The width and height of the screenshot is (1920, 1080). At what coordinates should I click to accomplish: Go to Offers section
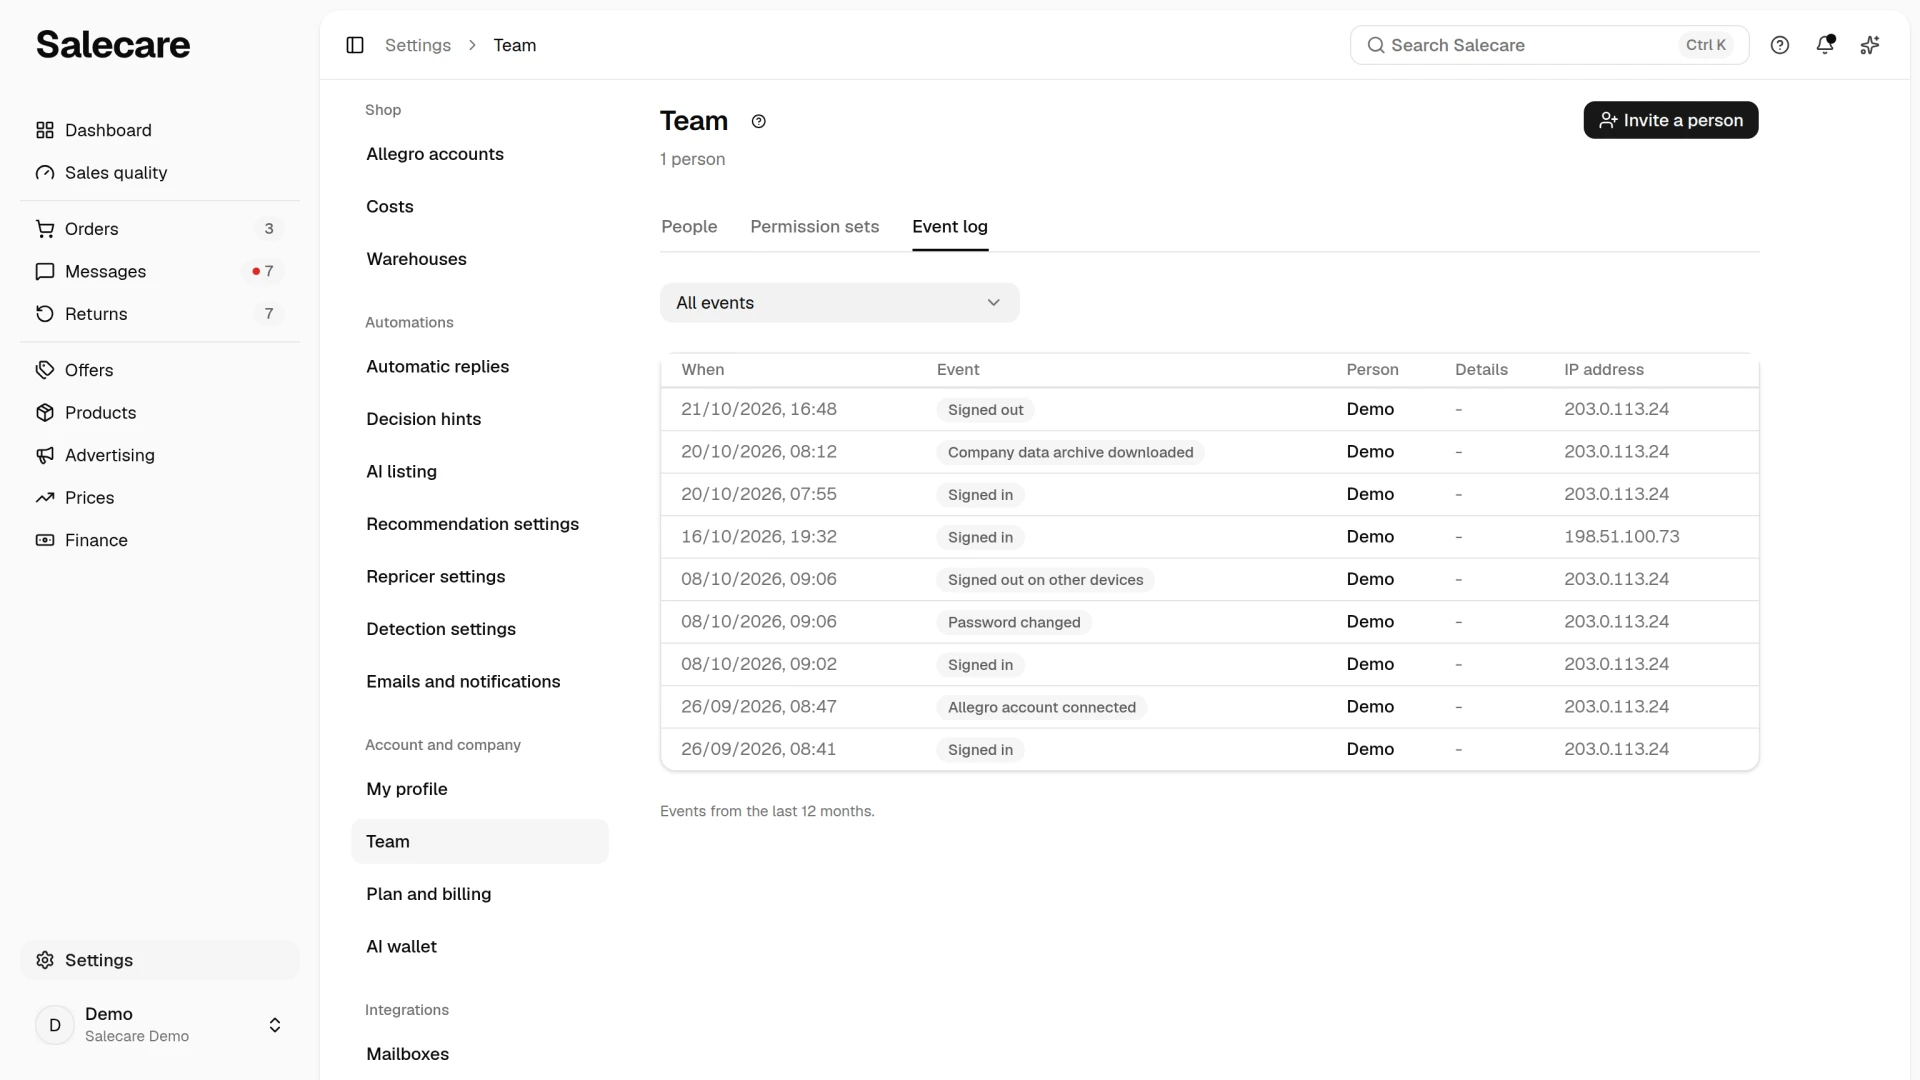point(160,370)
